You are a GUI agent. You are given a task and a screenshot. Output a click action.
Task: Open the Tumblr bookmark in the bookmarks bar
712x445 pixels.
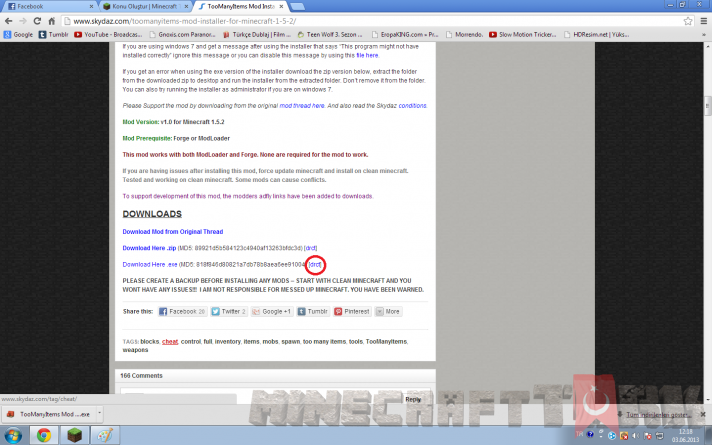coord(54,35)
